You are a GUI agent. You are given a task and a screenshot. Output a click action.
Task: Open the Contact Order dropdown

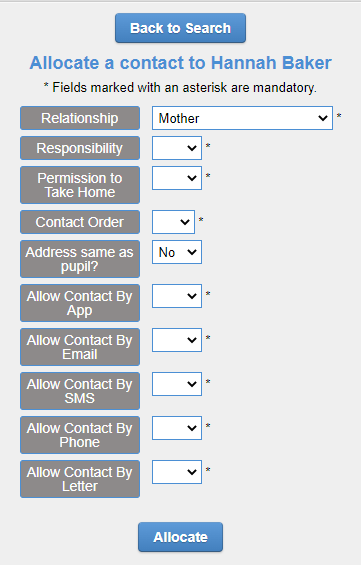pyautogui.click(x=173, y=222)
